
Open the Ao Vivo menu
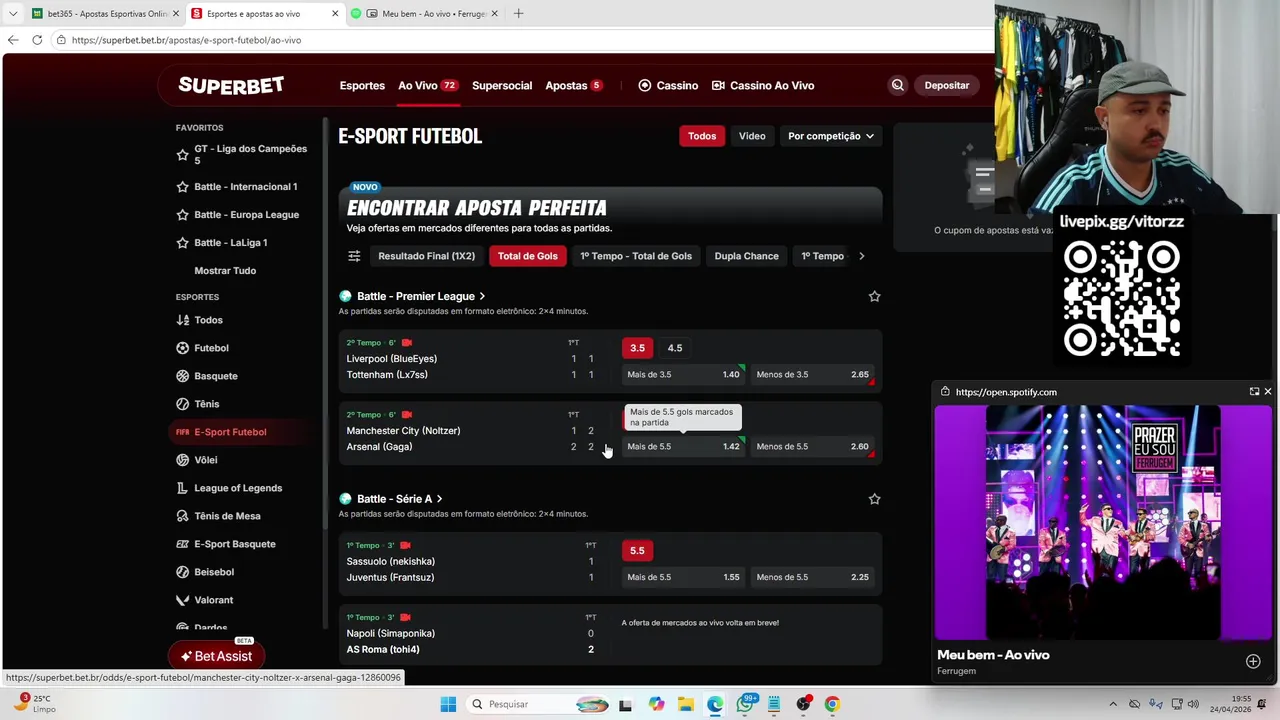(x=428, y=86)
